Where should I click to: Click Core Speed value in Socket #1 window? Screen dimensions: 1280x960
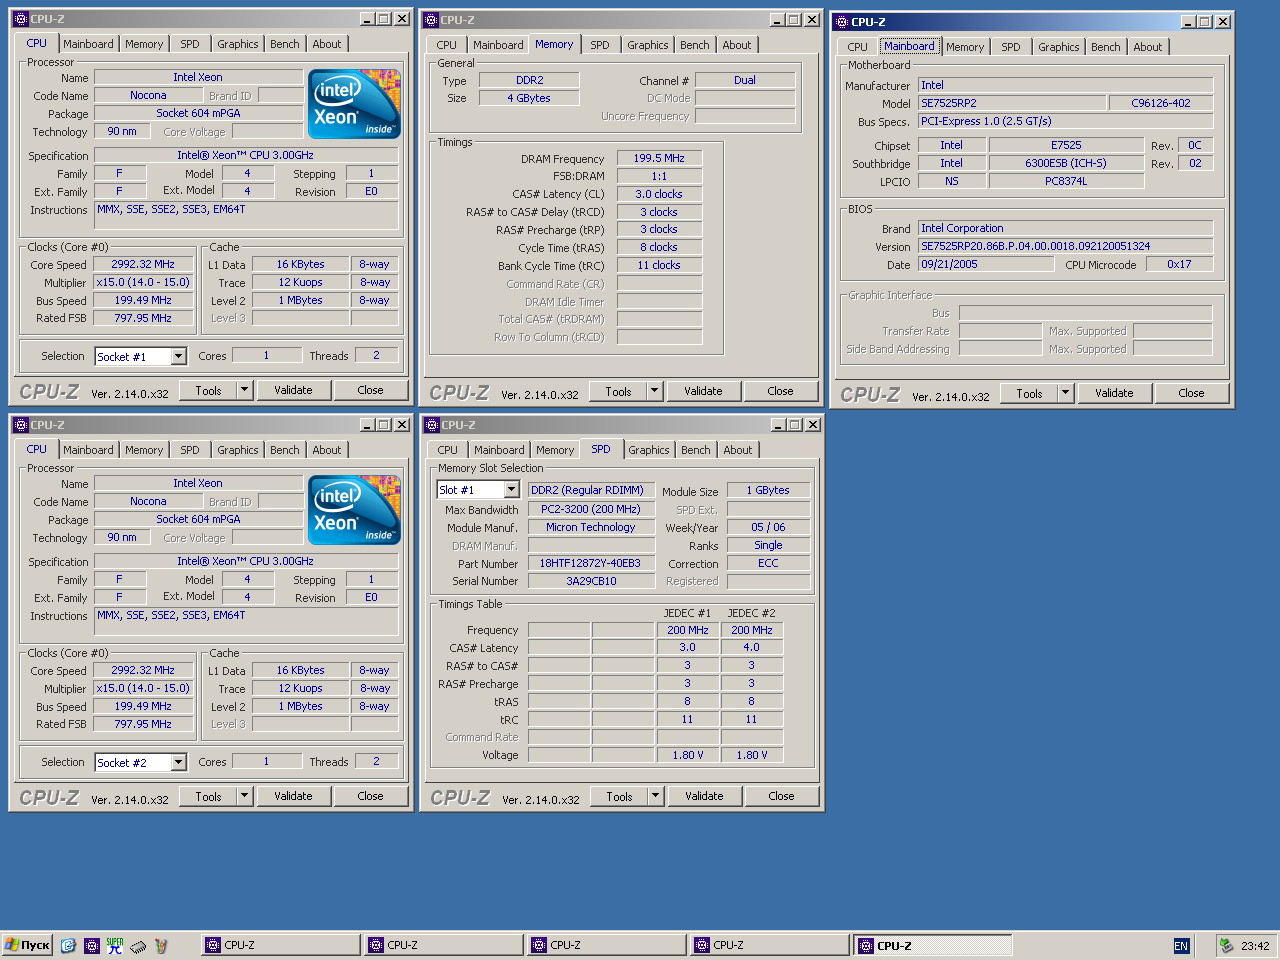[143, 264]
